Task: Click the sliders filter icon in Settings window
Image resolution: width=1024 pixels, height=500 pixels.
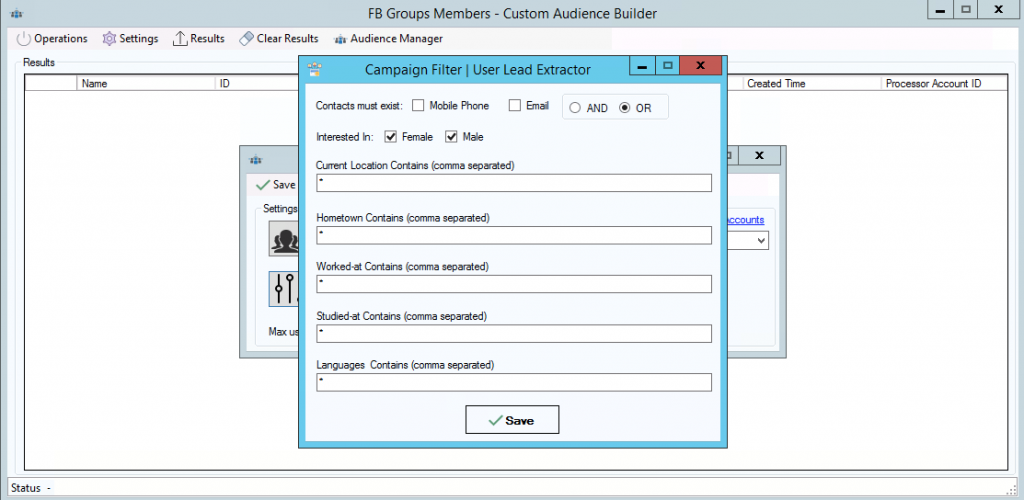Action: click(285, 289)
